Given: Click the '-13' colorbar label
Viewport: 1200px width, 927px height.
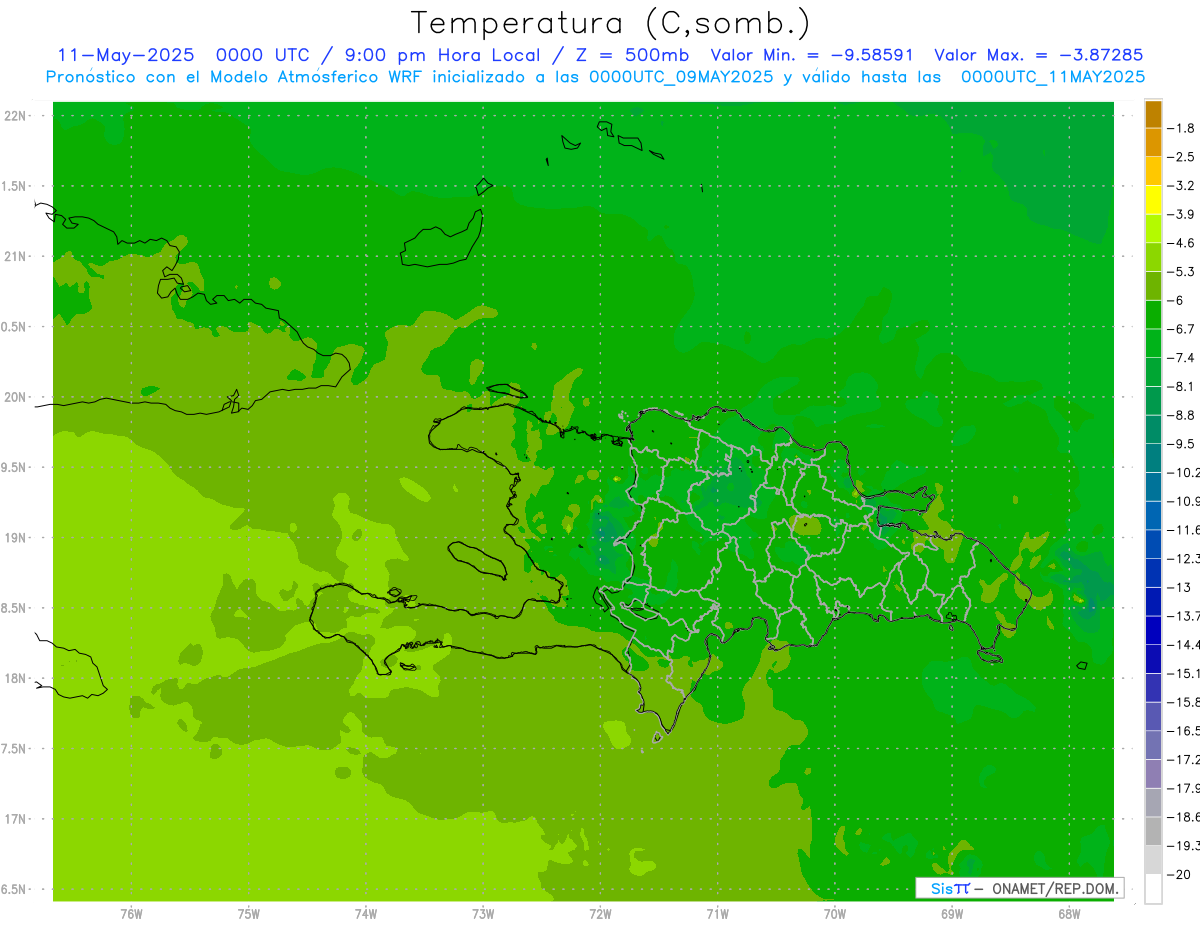Looking at the screenshot, I should click(x=1179, y=587).
